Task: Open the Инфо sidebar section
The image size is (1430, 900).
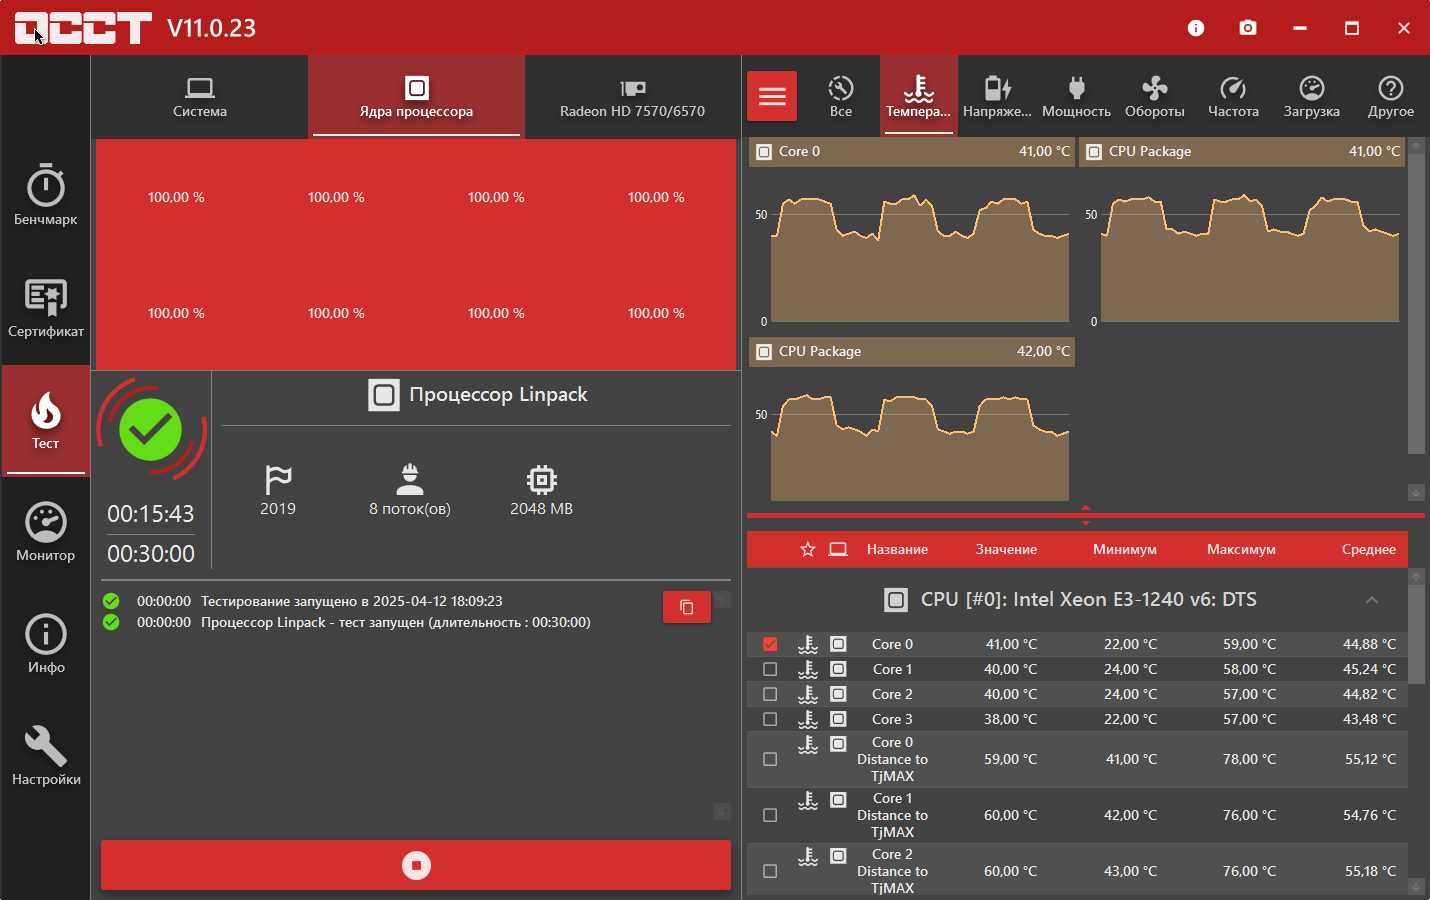Action: coord(46,644)
